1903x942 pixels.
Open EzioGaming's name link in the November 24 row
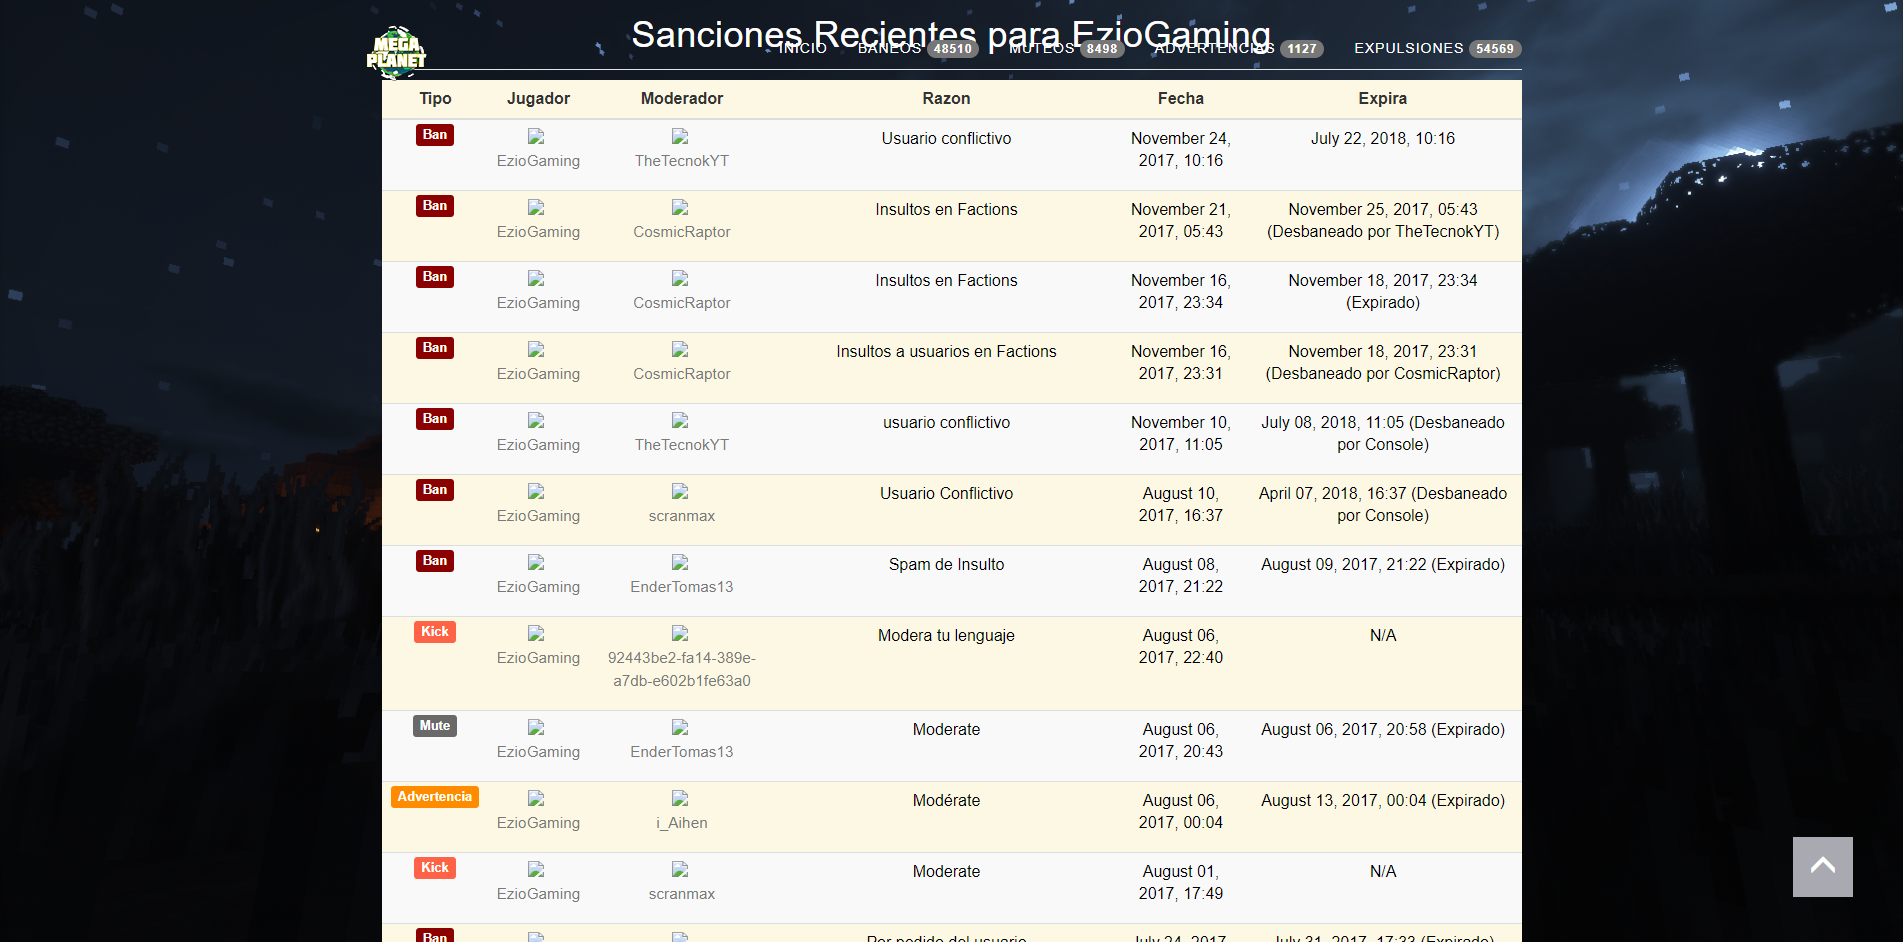(538, 161)
